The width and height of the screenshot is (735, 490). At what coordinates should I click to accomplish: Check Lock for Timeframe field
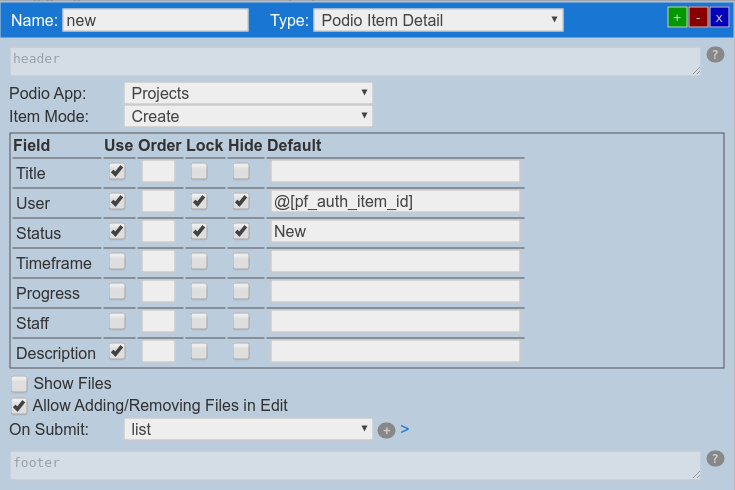[199, 261]
